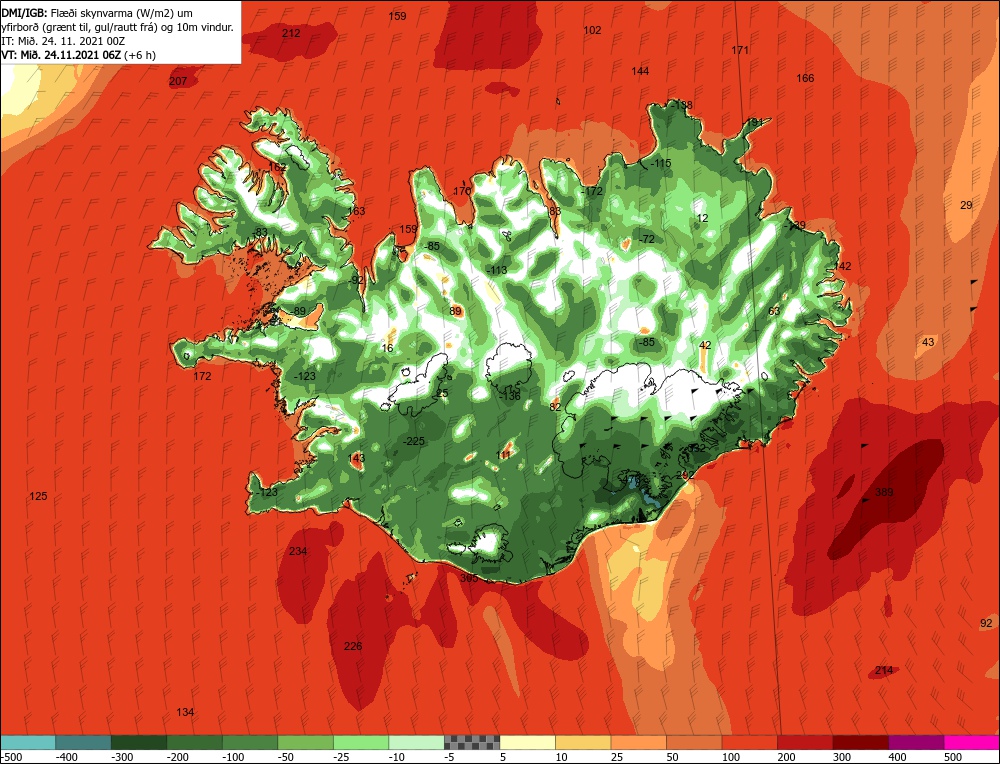Screen dimensions: 1000x764
Task: Click the -100 to -50 legend swatch
Action: (x=250, y=742)
